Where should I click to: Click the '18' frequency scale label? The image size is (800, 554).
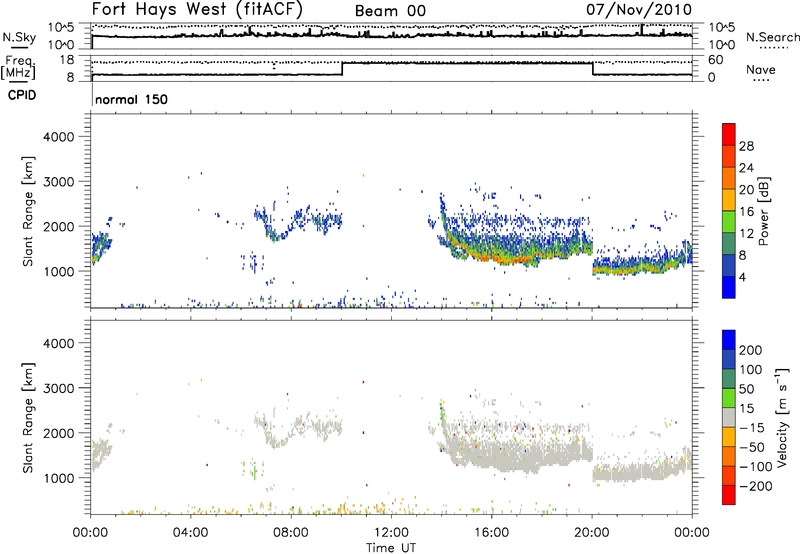(x=66, y=60)
